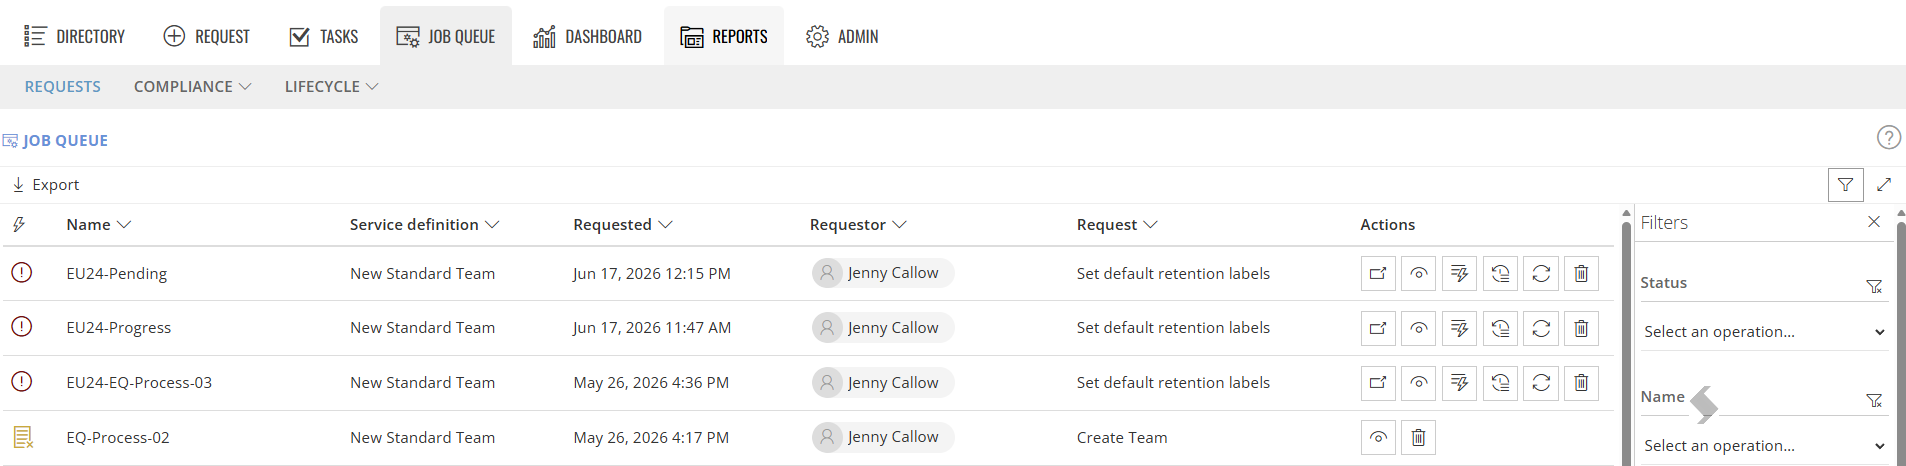Delete the EU24-EQ-Process-03 job
1906x466 pixels.
(x=1581, y=382)
